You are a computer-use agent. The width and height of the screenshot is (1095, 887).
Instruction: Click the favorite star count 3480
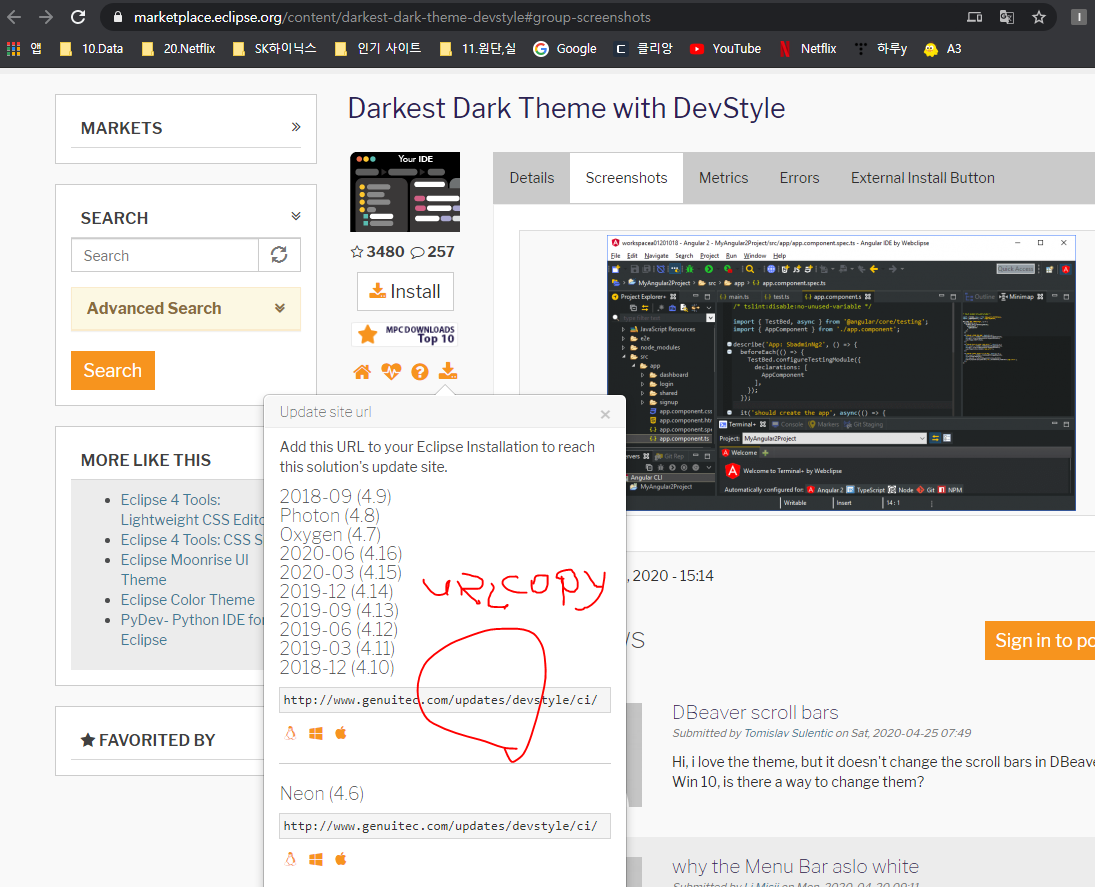pos(377,251)
